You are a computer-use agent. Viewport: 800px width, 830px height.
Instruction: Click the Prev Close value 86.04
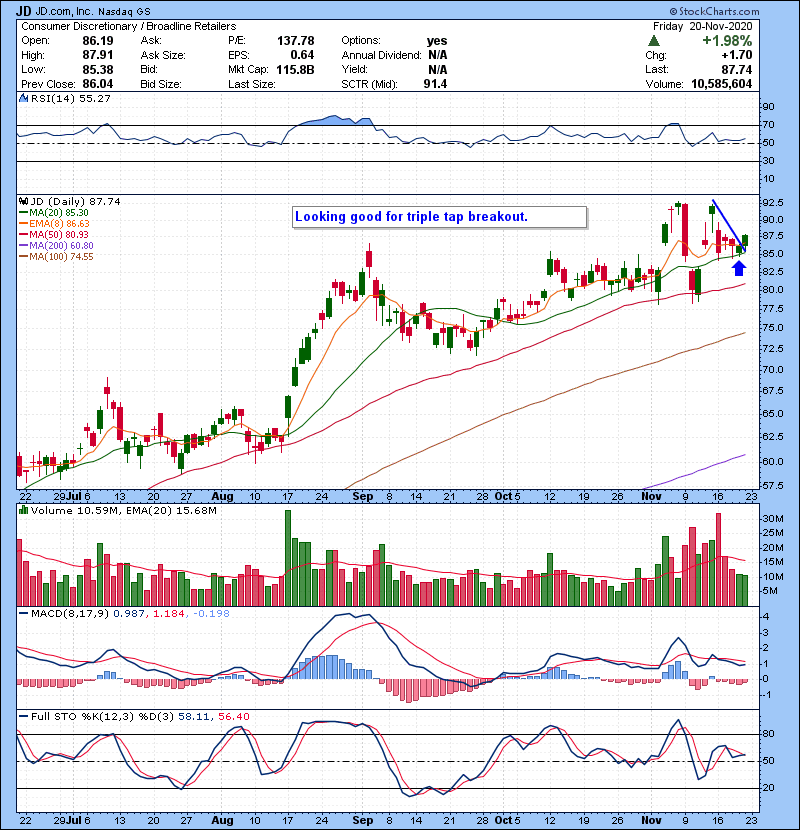(x=98, y=84)
